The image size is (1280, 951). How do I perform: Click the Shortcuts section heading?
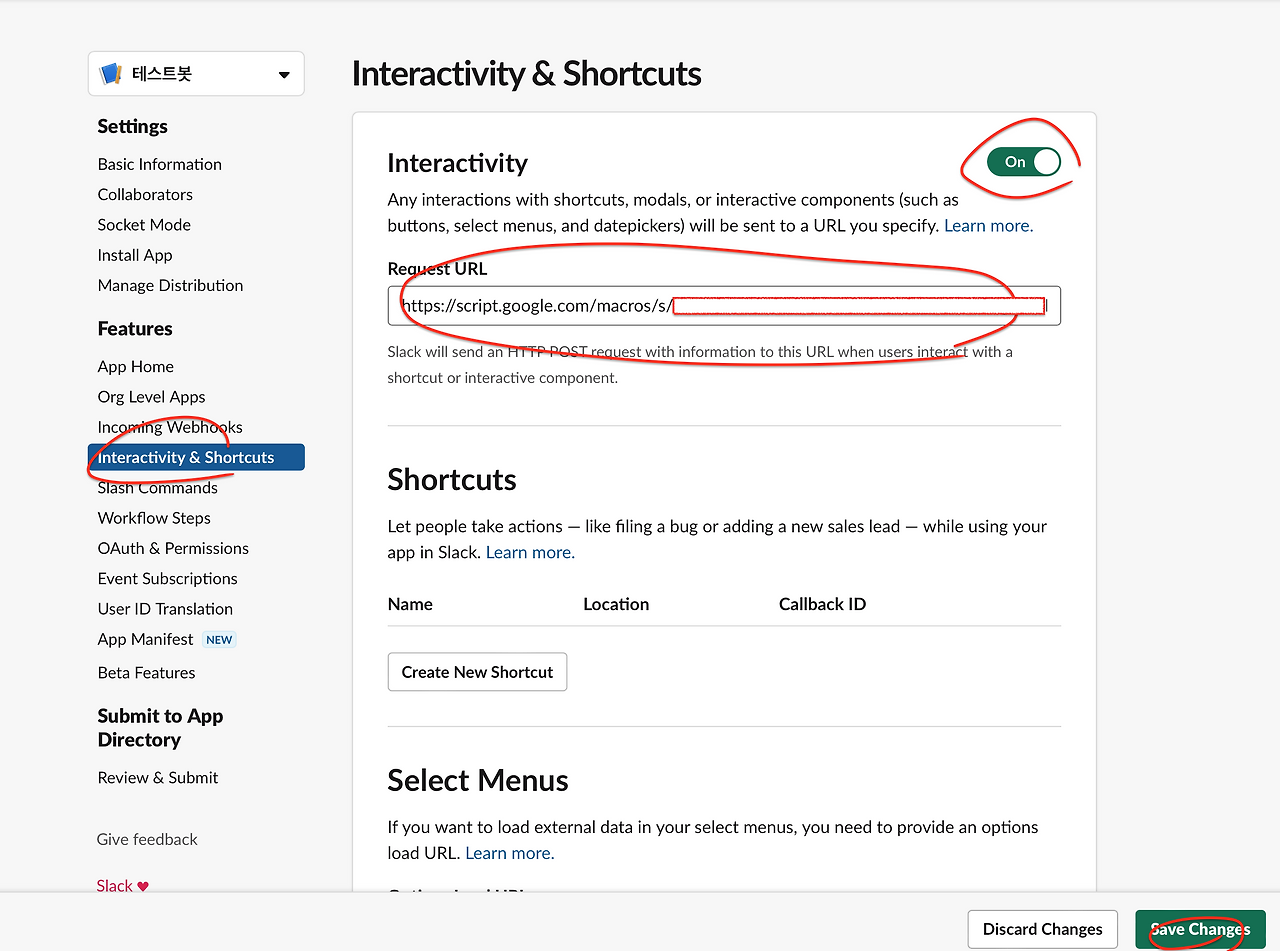coord(452,480)
